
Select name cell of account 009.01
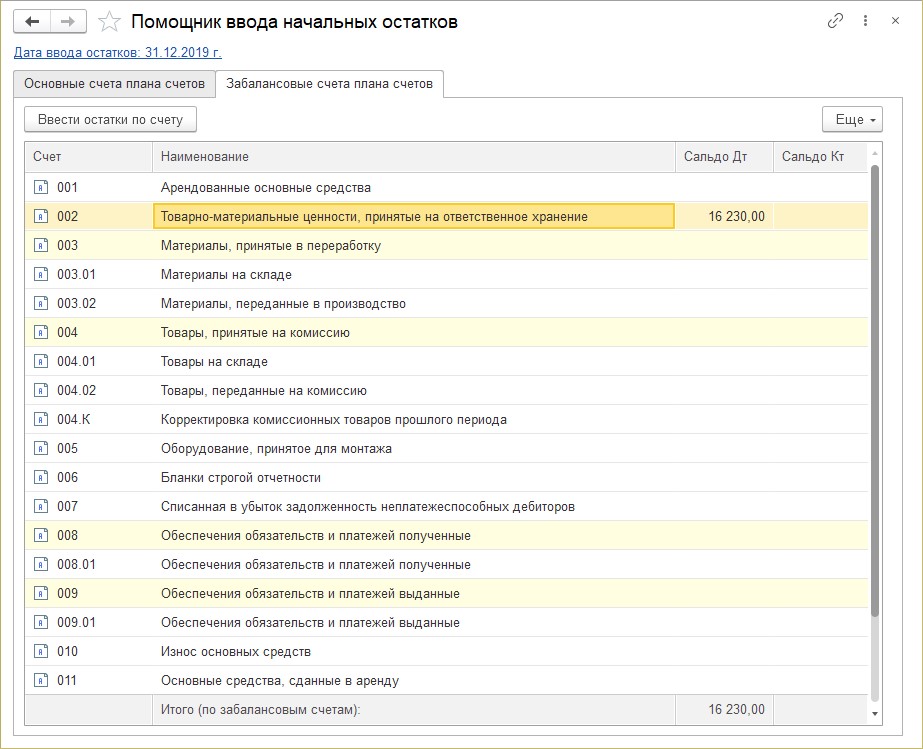414,622
